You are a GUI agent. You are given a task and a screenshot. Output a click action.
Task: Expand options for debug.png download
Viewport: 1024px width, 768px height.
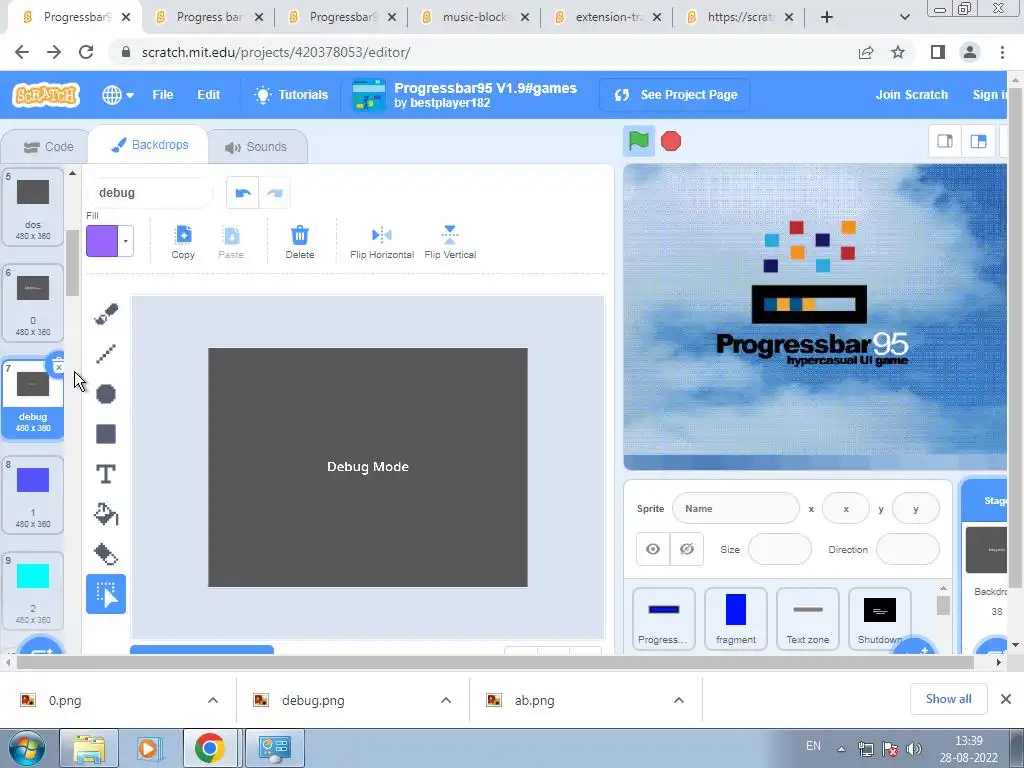point(446,700)
